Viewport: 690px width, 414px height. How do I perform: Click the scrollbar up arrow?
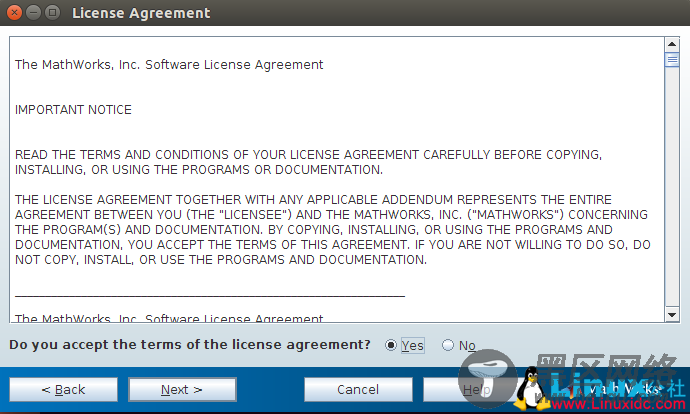point(672,44)
